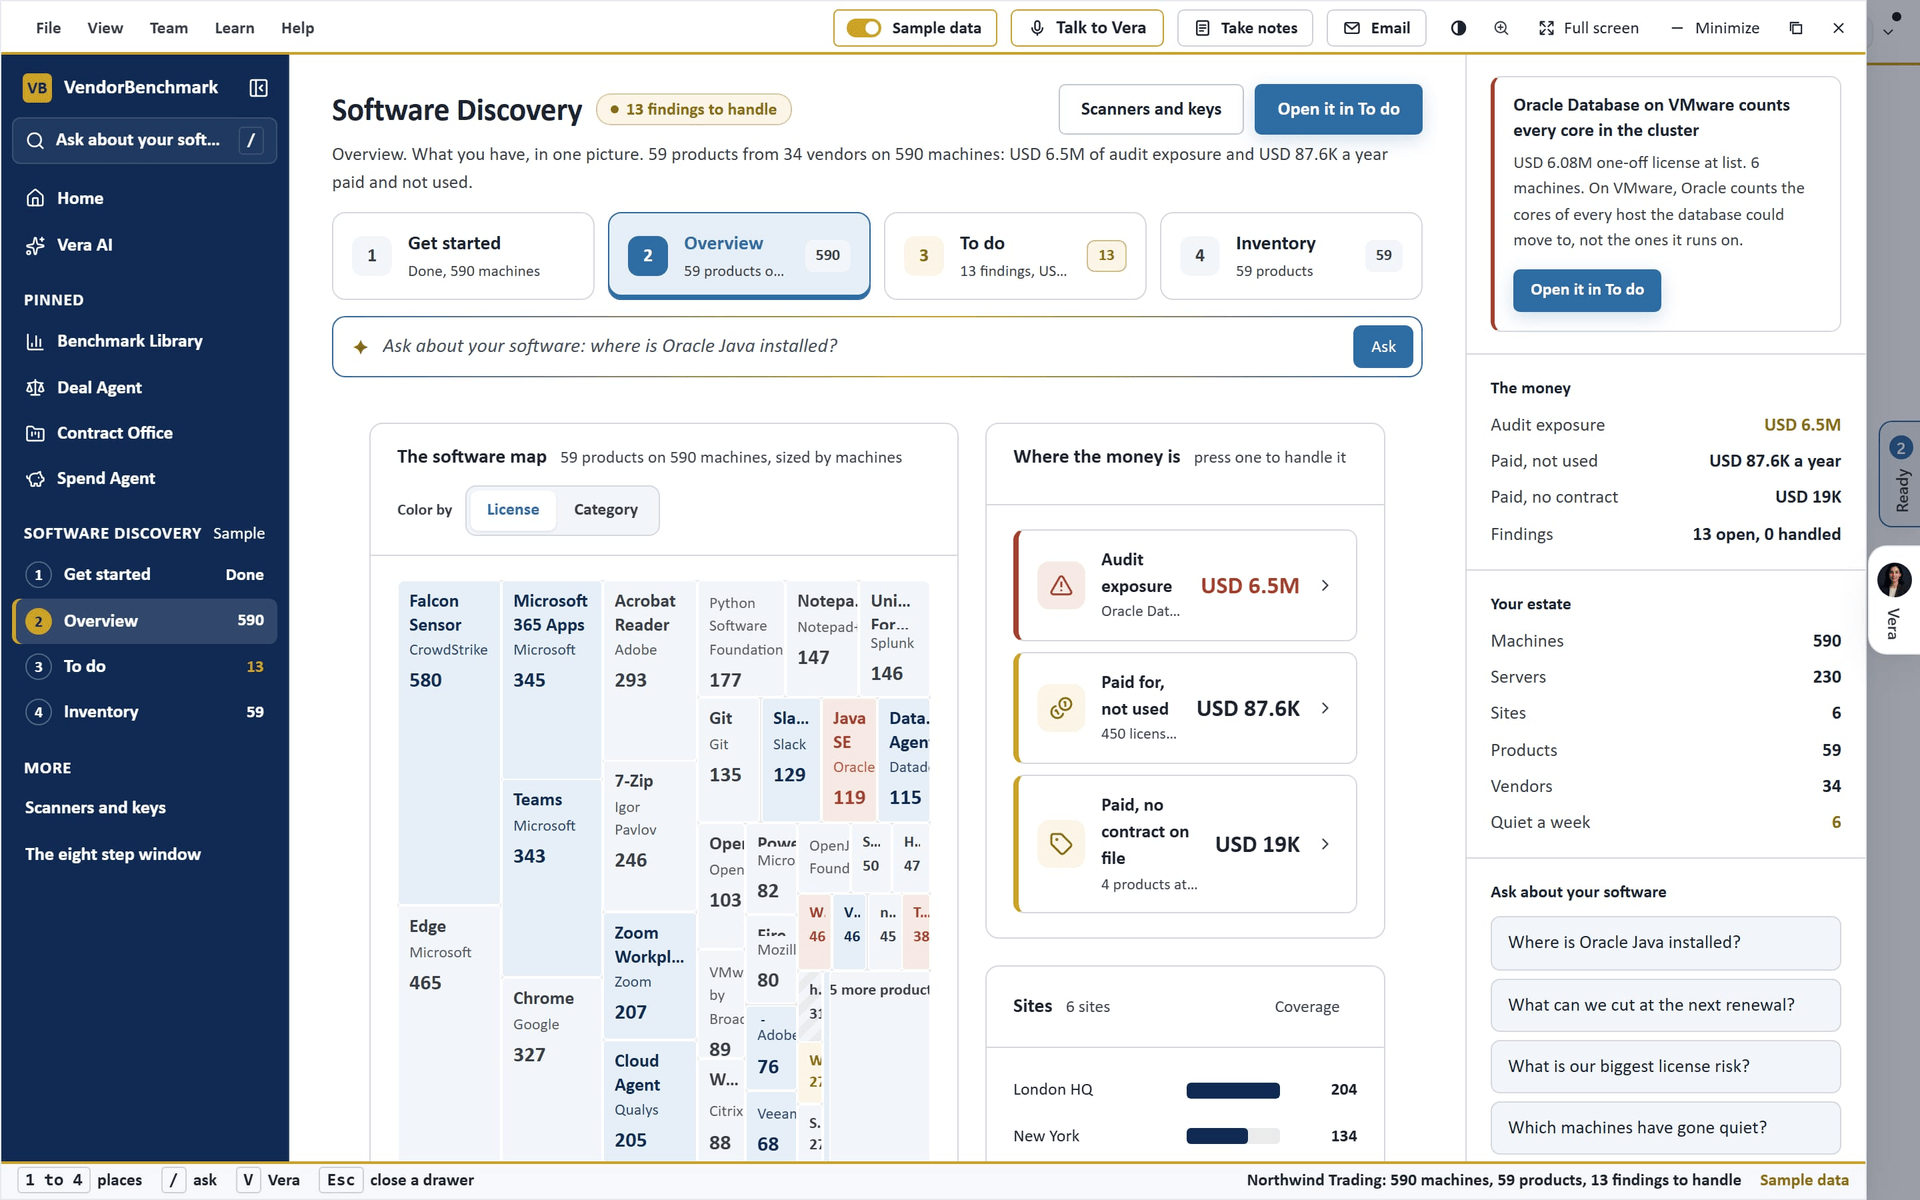Open the File menu
This screenshot has height=1200, width=1920.
[48, 28]
